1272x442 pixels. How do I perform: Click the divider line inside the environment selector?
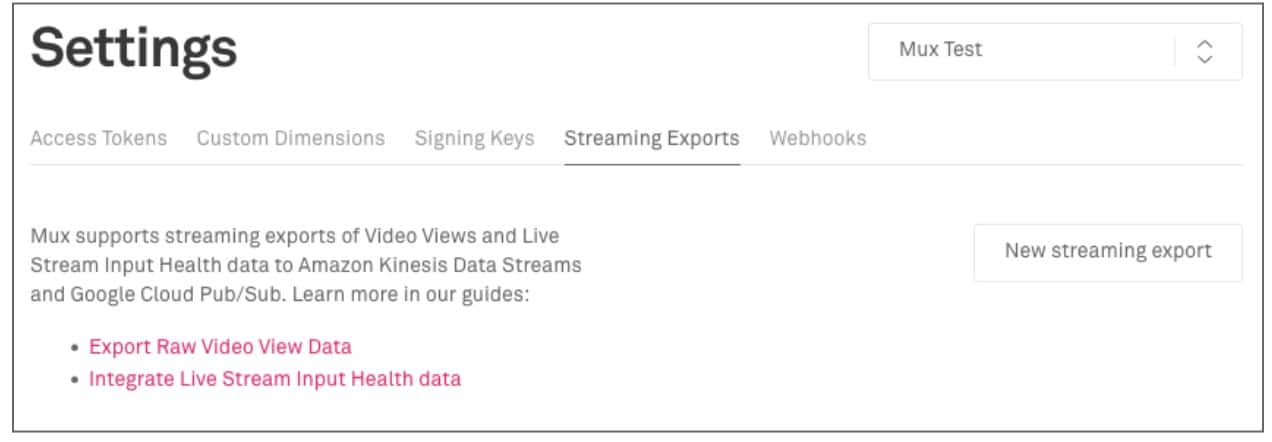(x=1175, y=51)
